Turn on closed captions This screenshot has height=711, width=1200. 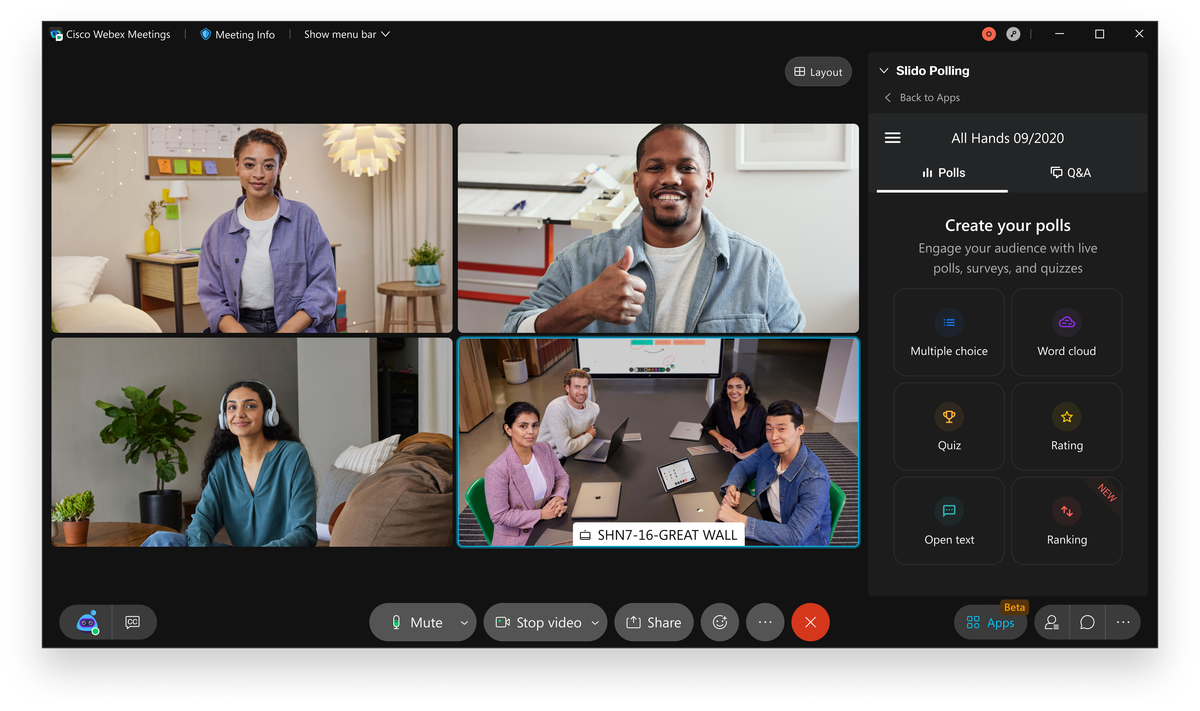132,622
